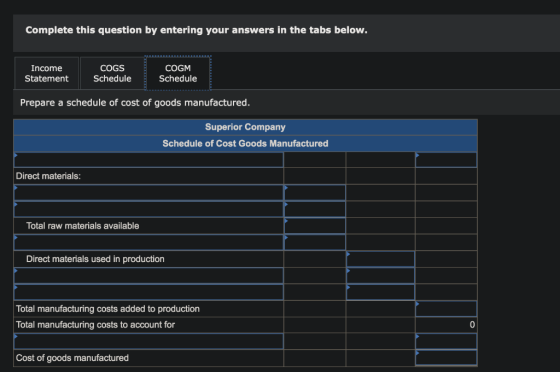The image size is (560, 372).
Task: Switch to the Income Statement tab
Action: point(46,73)
